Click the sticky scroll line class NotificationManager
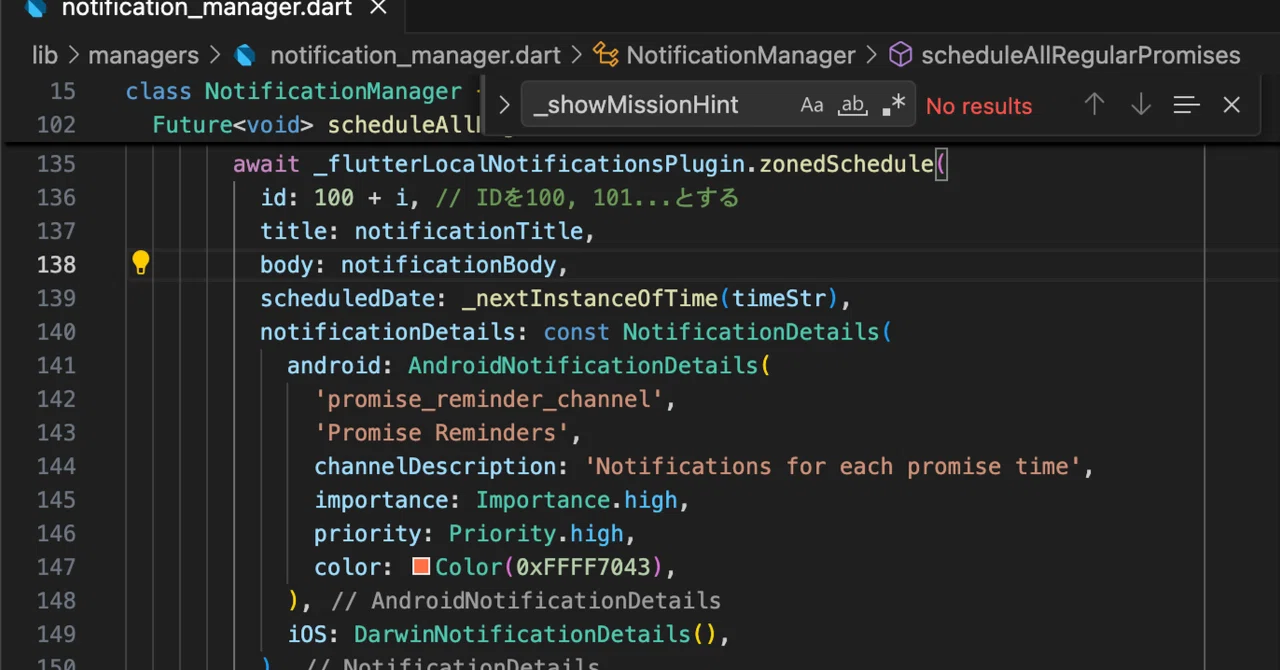 point(294,92)
